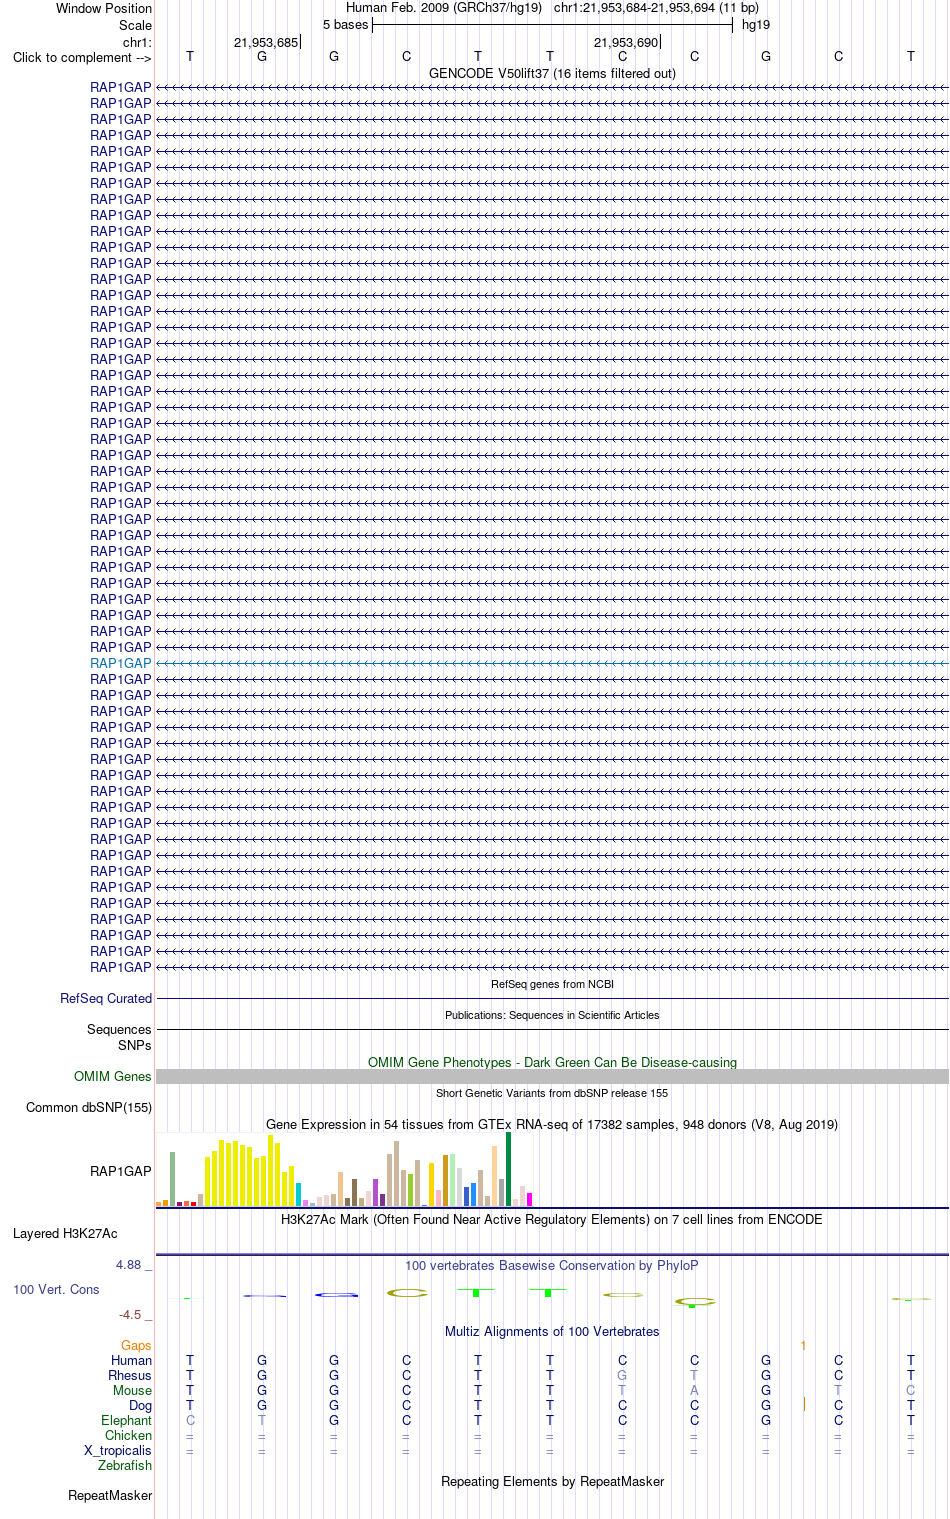950x1519 pixels.
Task: Click the '5 bases' scale label
Action: (345, 24)
